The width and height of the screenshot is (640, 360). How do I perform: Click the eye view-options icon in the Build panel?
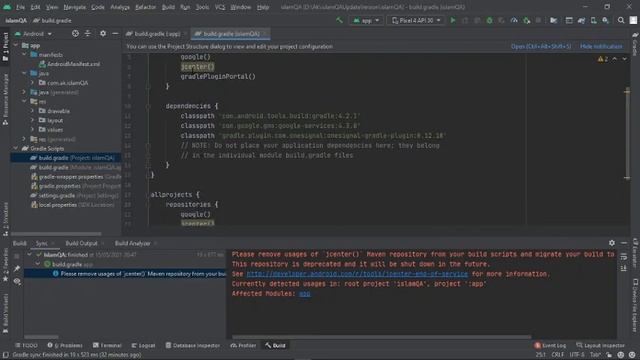point(17,281)
